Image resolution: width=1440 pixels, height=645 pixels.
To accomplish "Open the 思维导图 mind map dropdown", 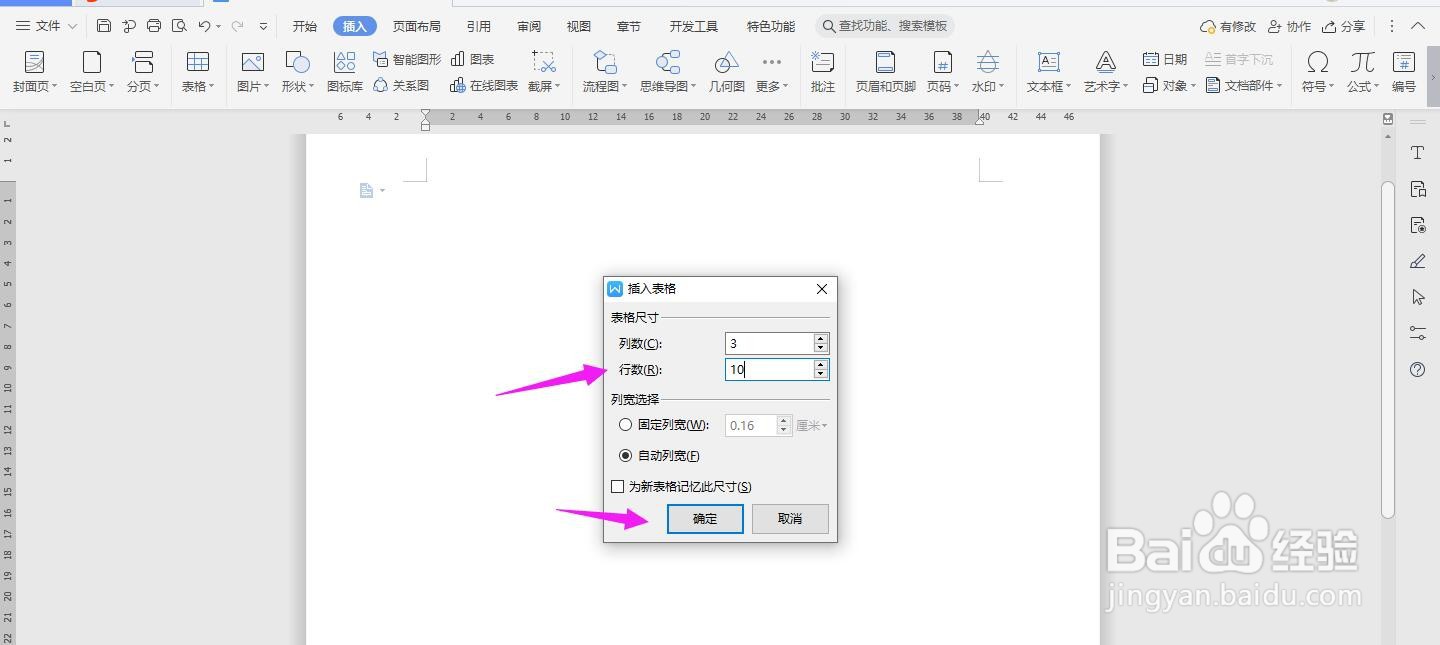I will click(668, 72).
